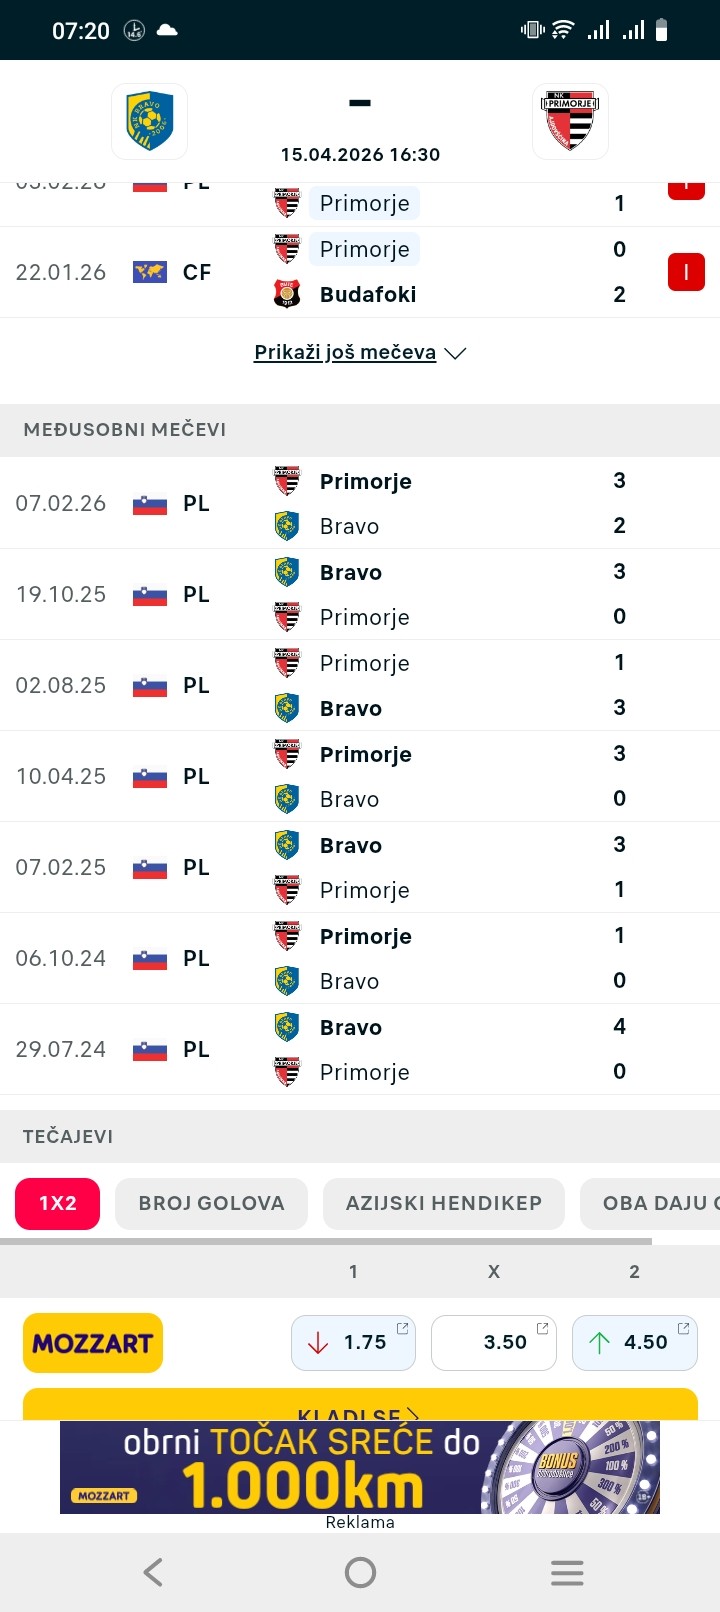This screenshot has width=720, height=1612.
Task: Open external link icon on 1.75 odds
Action: (403, 1328)
